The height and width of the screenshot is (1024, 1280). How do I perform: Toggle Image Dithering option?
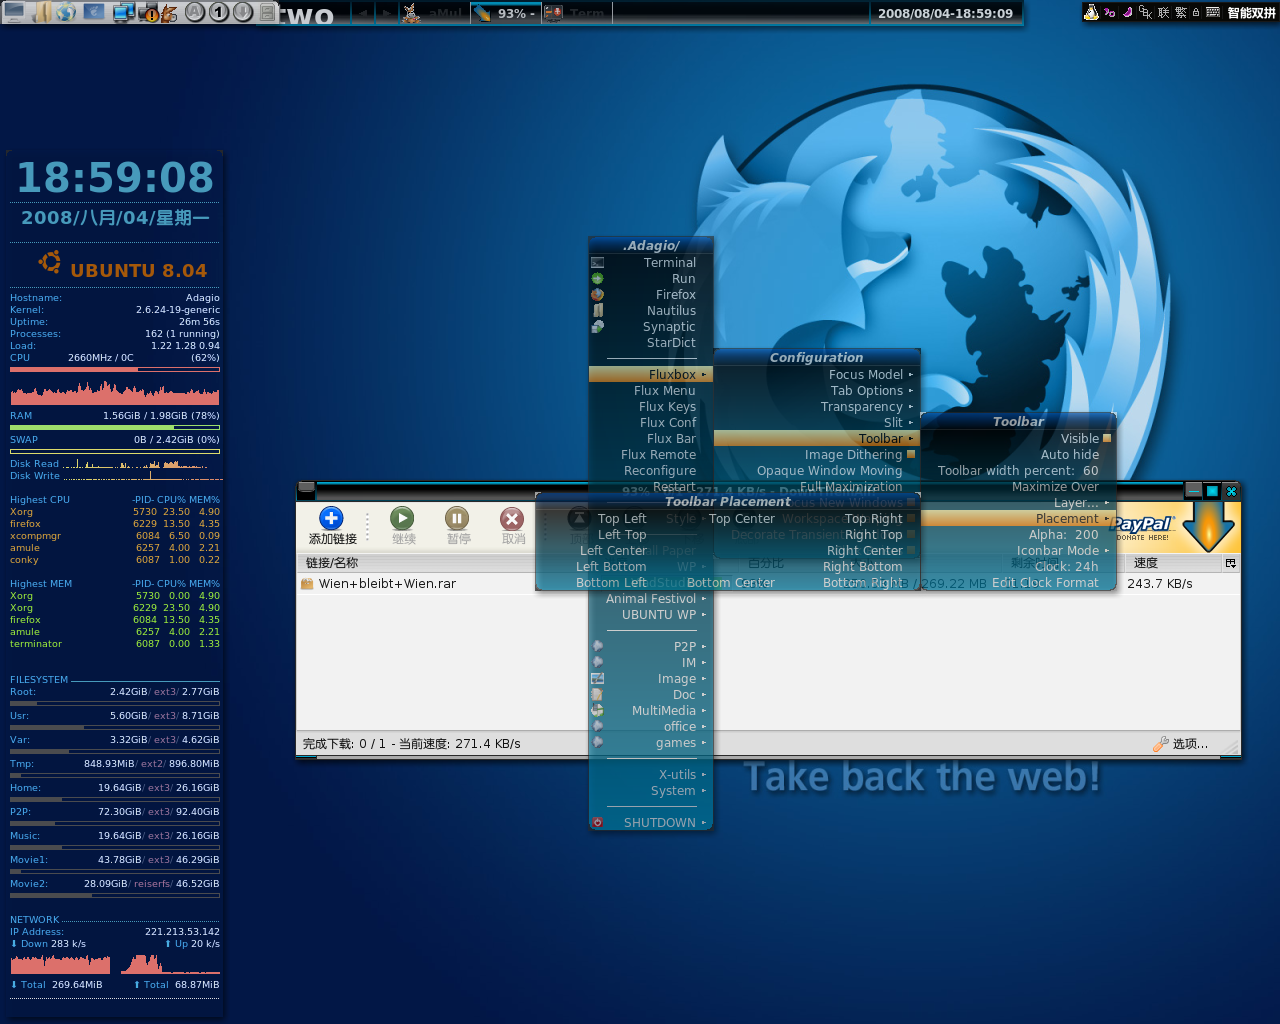point(817,454)
